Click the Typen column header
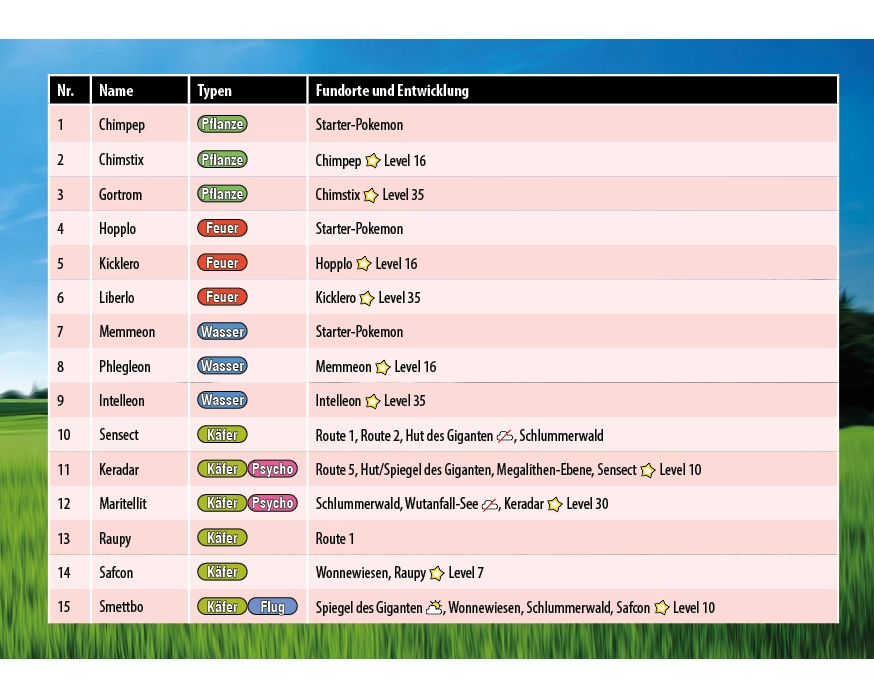The image size is (874, 699). coord(215,91)
